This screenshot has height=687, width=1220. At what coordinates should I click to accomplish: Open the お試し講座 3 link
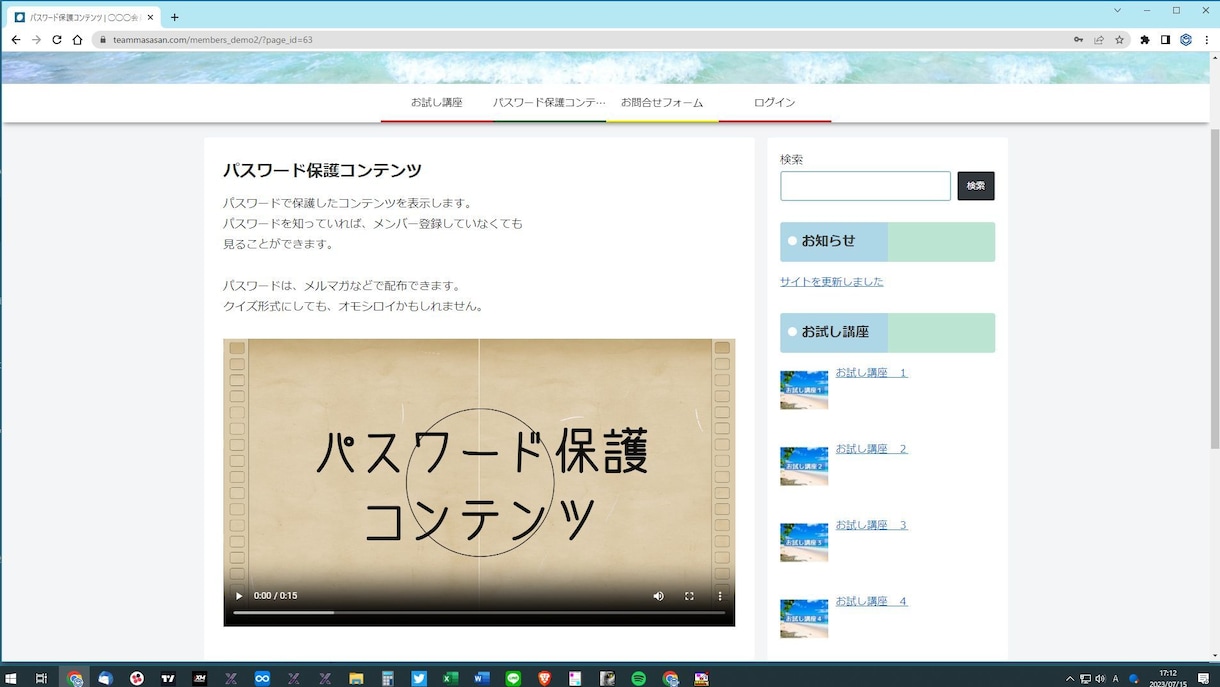pyautogui.click(x=872, y=525)
